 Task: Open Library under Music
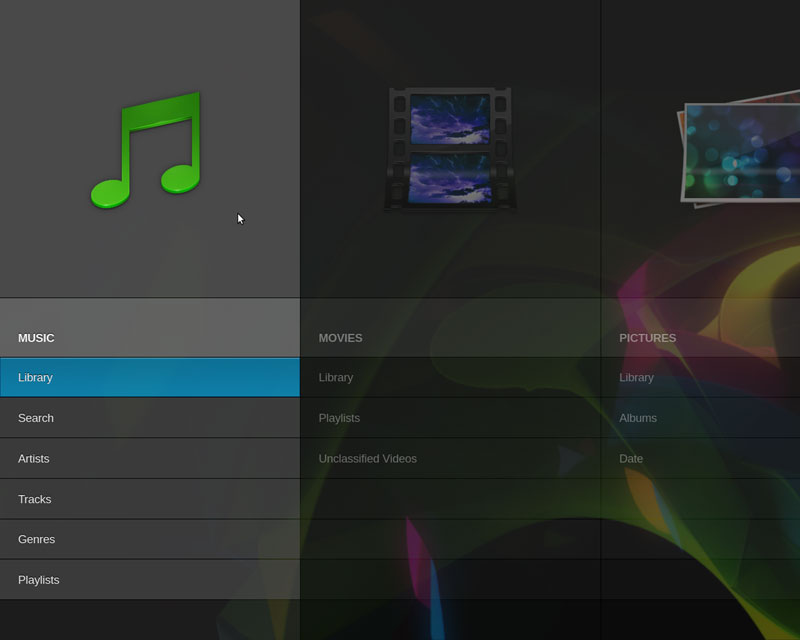click(x=150, y=377)
